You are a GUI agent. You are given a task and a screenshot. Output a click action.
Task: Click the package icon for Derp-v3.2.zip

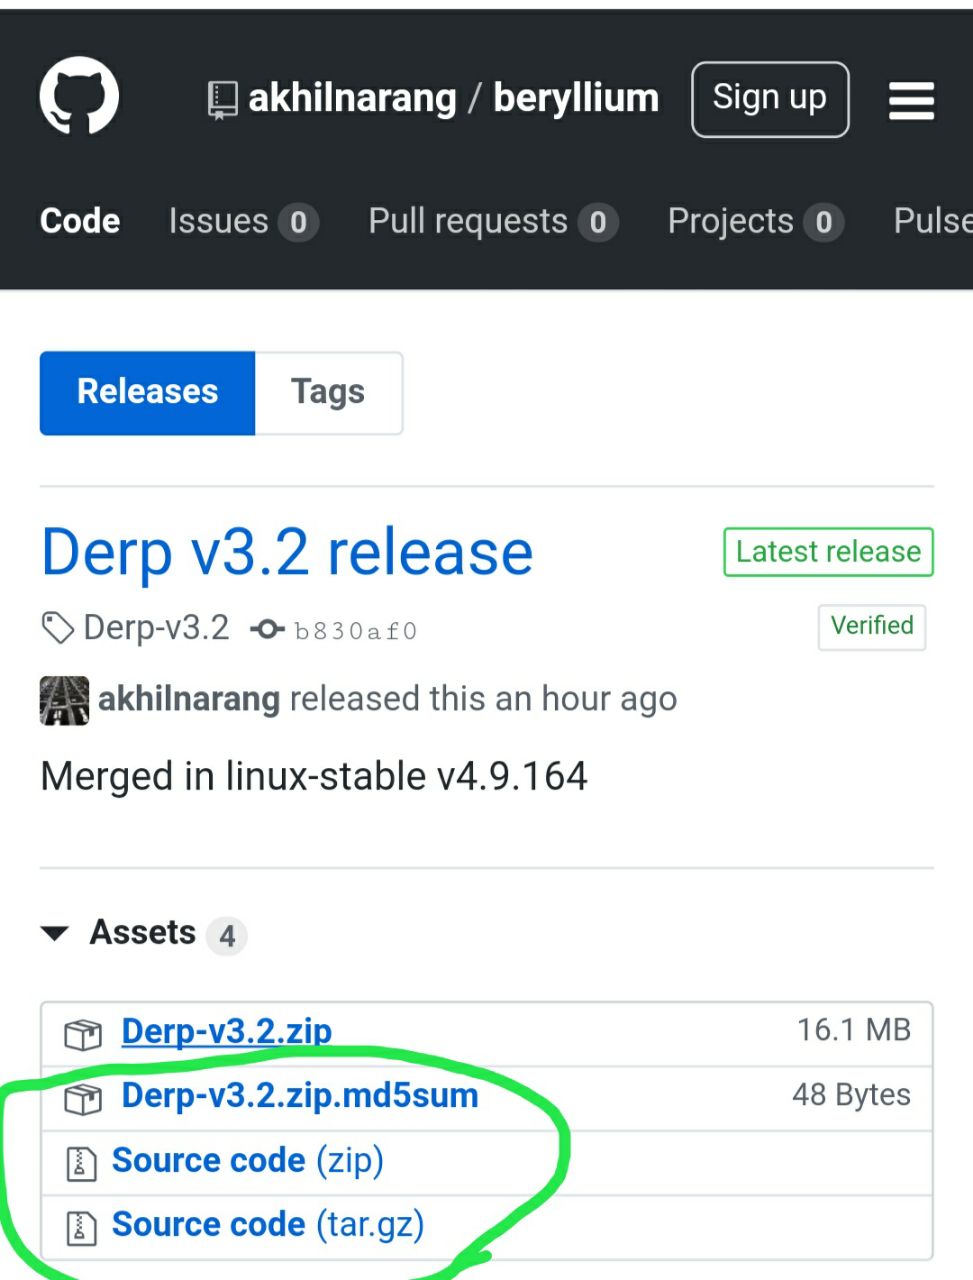[83, 1034]
